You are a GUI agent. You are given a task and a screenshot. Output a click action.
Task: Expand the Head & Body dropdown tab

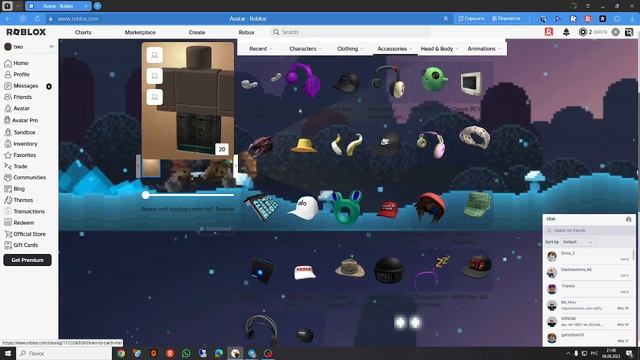click(439, 49)
